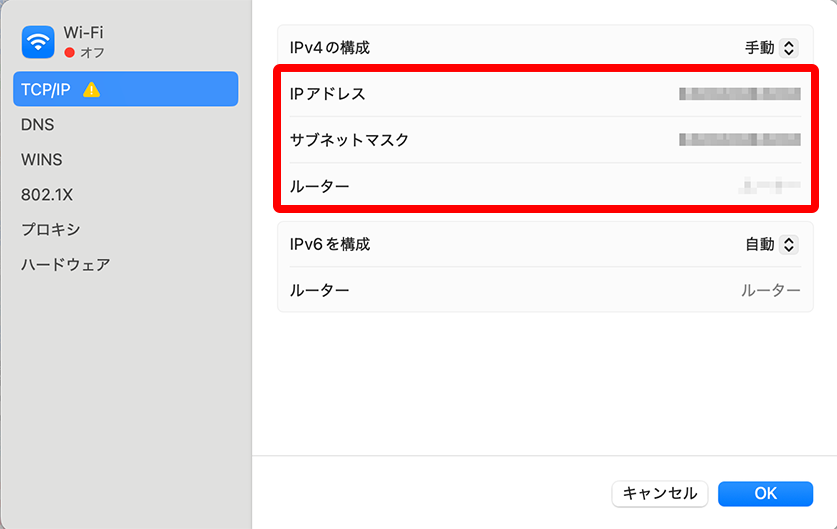Go to the プロキシ tab
Screen dimensions: 837x529
pos(51,230)
